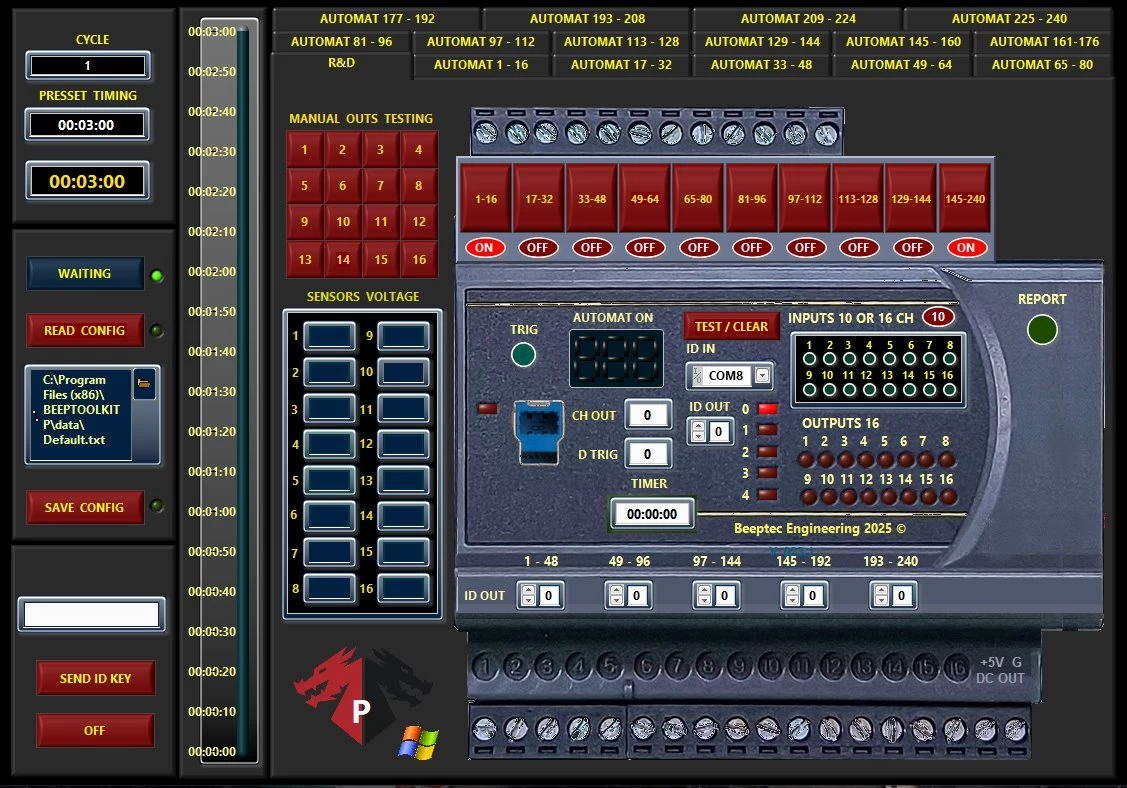Click the vertical timing progress bar
Image resolution: width=1127 pixels, height=788 pixels.
pos(242,393)
